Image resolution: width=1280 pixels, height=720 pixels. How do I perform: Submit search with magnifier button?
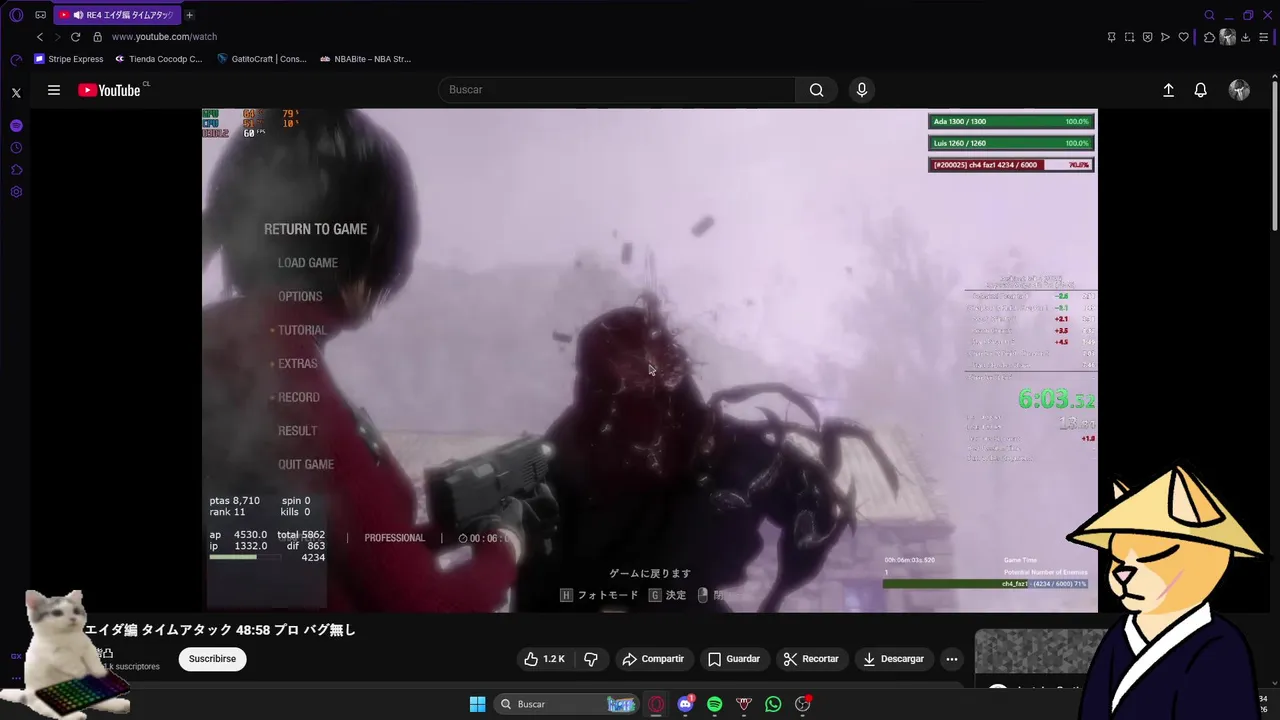pyautogui.click(x=817, y=90)
